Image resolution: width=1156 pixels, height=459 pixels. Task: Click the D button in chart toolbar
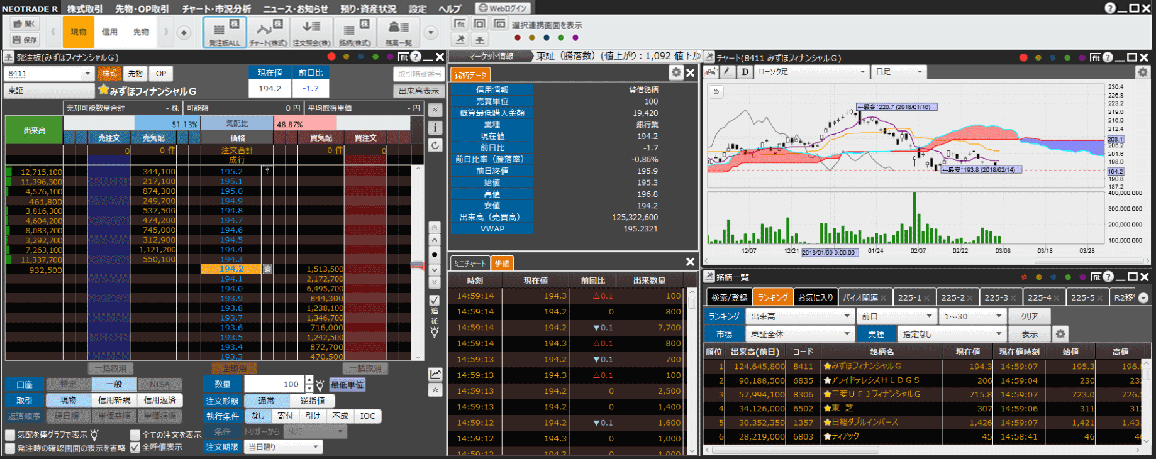point(744,71)
